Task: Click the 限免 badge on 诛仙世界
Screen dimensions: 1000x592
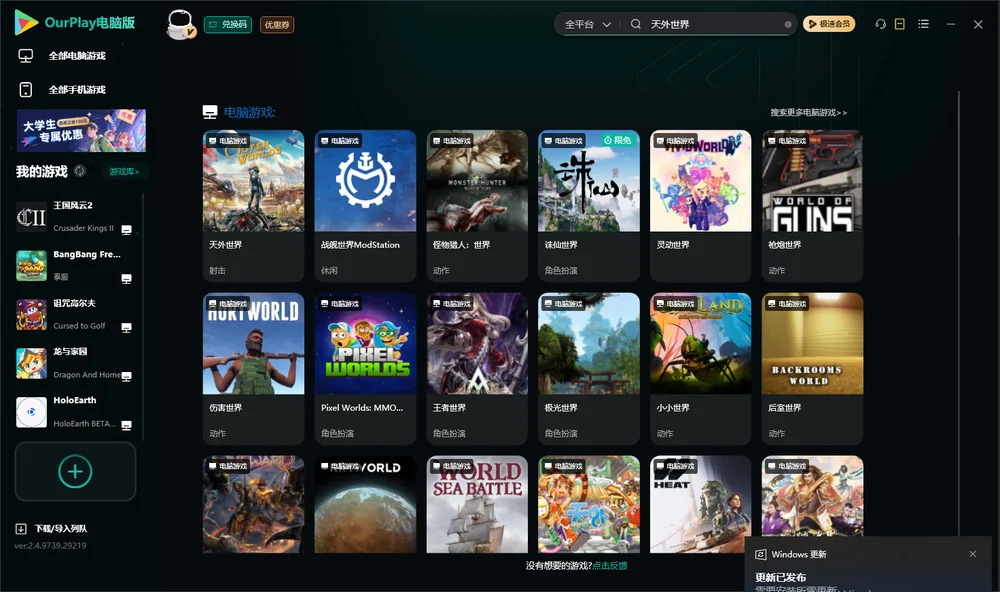Action: (x=617, y=140)
